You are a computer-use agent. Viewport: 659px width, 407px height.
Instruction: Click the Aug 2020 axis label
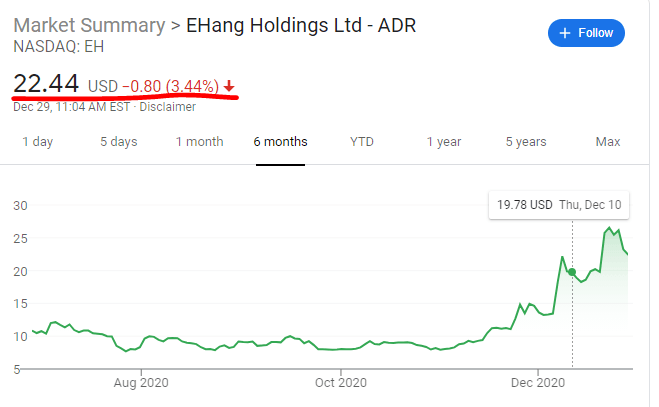[139, 381]
